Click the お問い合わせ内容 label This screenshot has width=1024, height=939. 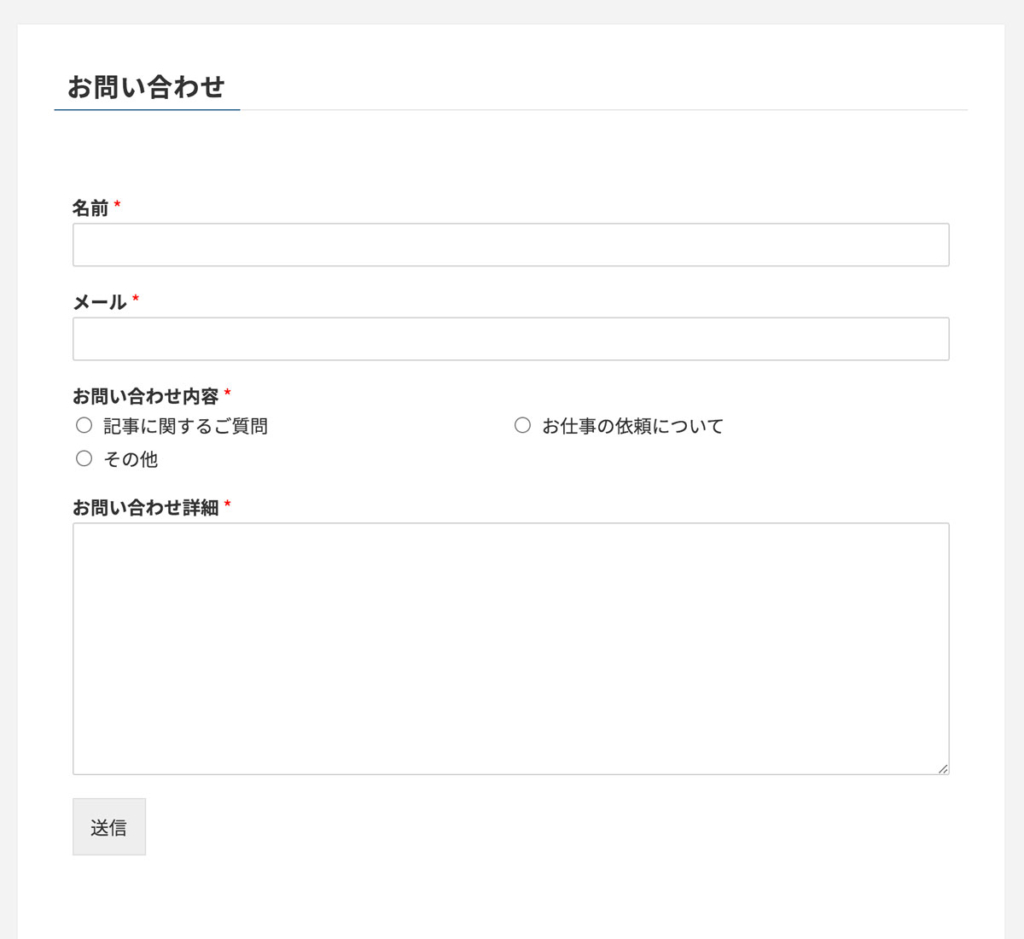(x=145, y=396)
